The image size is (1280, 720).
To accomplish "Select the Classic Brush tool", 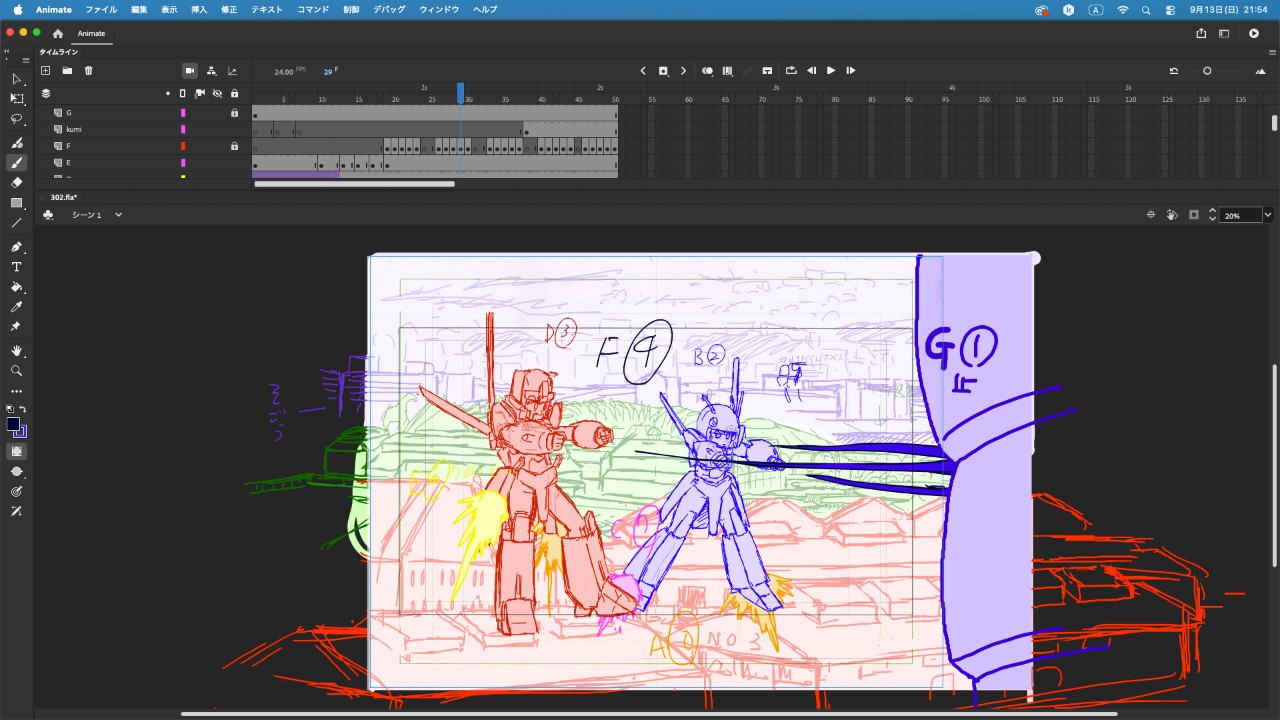I will [16, 163].
